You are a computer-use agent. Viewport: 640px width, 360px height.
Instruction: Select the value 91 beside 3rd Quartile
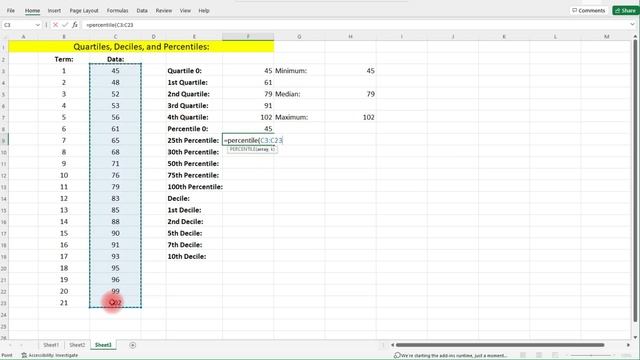pos(248,106)
